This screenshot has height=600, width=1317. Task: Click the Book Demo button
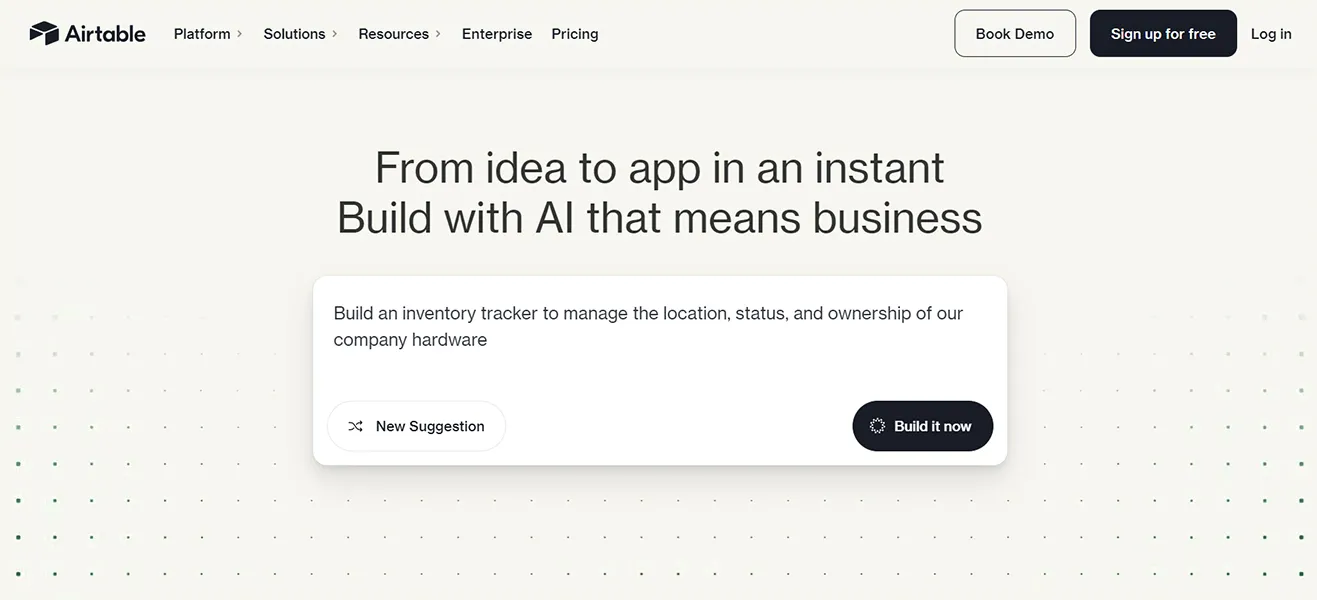[1014, 33]
